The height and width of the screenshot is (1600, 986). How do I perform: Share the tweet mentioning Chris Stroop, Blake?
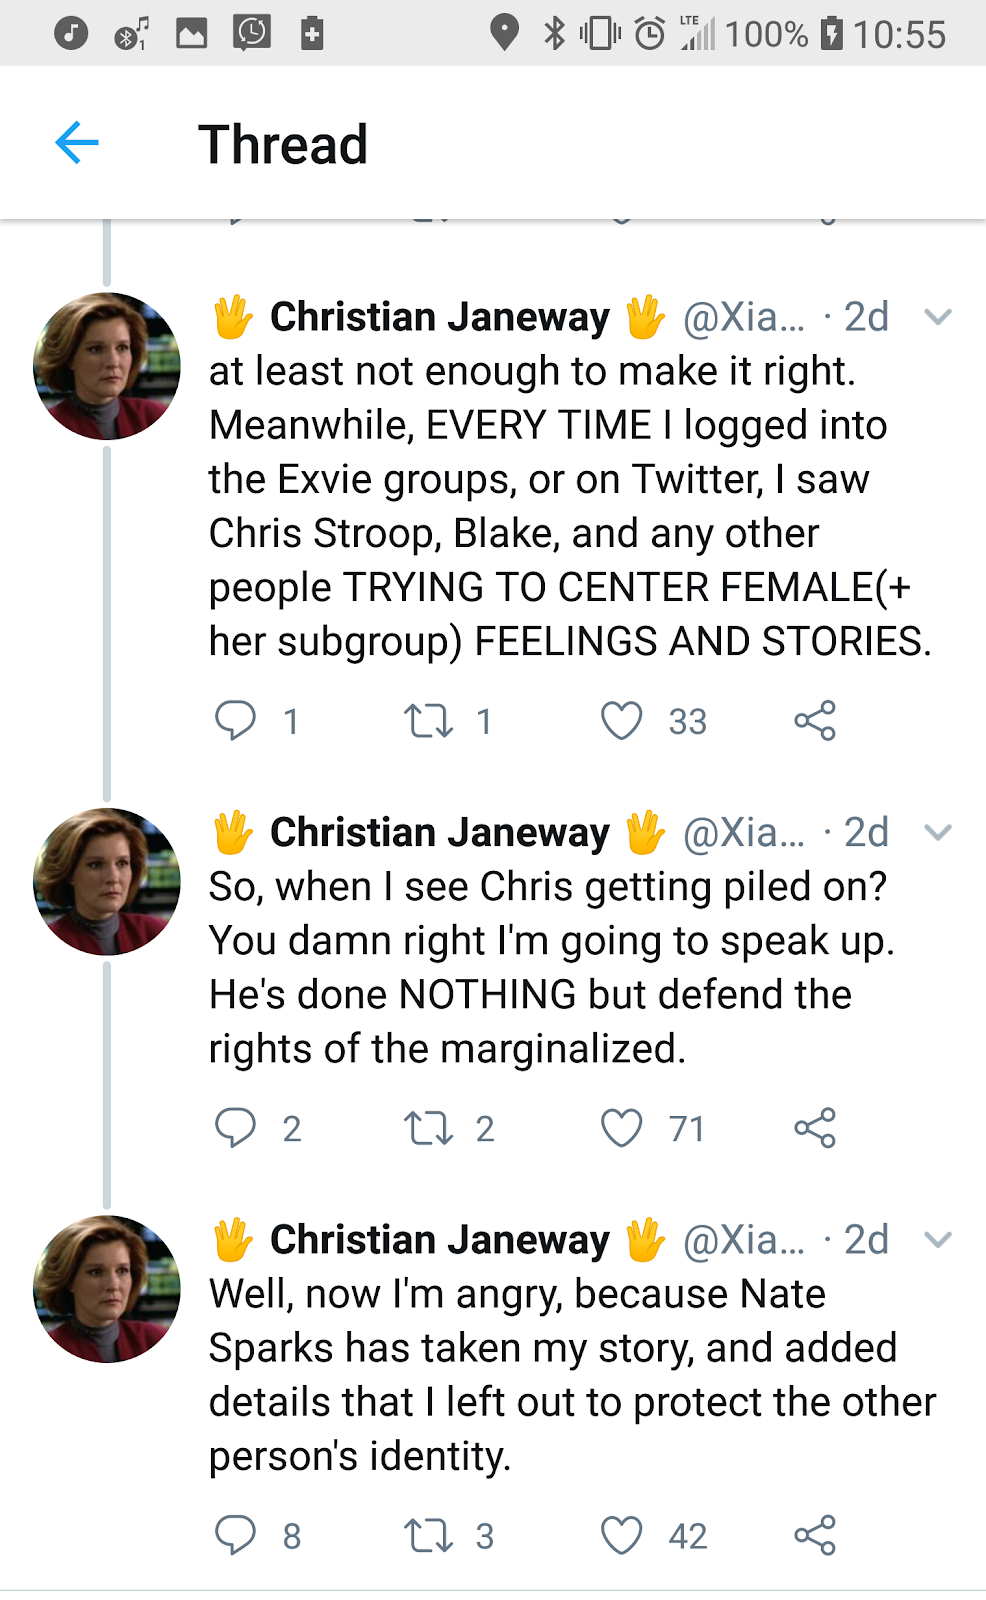click(814, 720)
